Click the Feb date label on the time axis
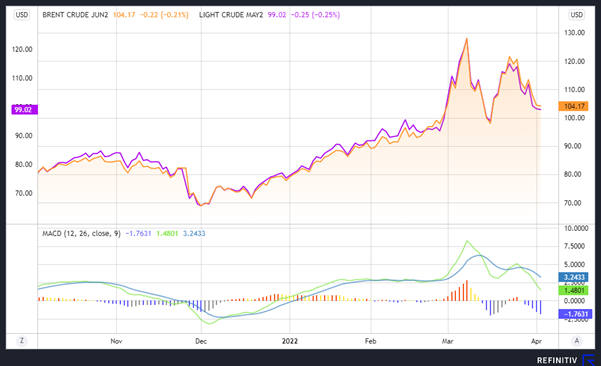 point(371,341)
